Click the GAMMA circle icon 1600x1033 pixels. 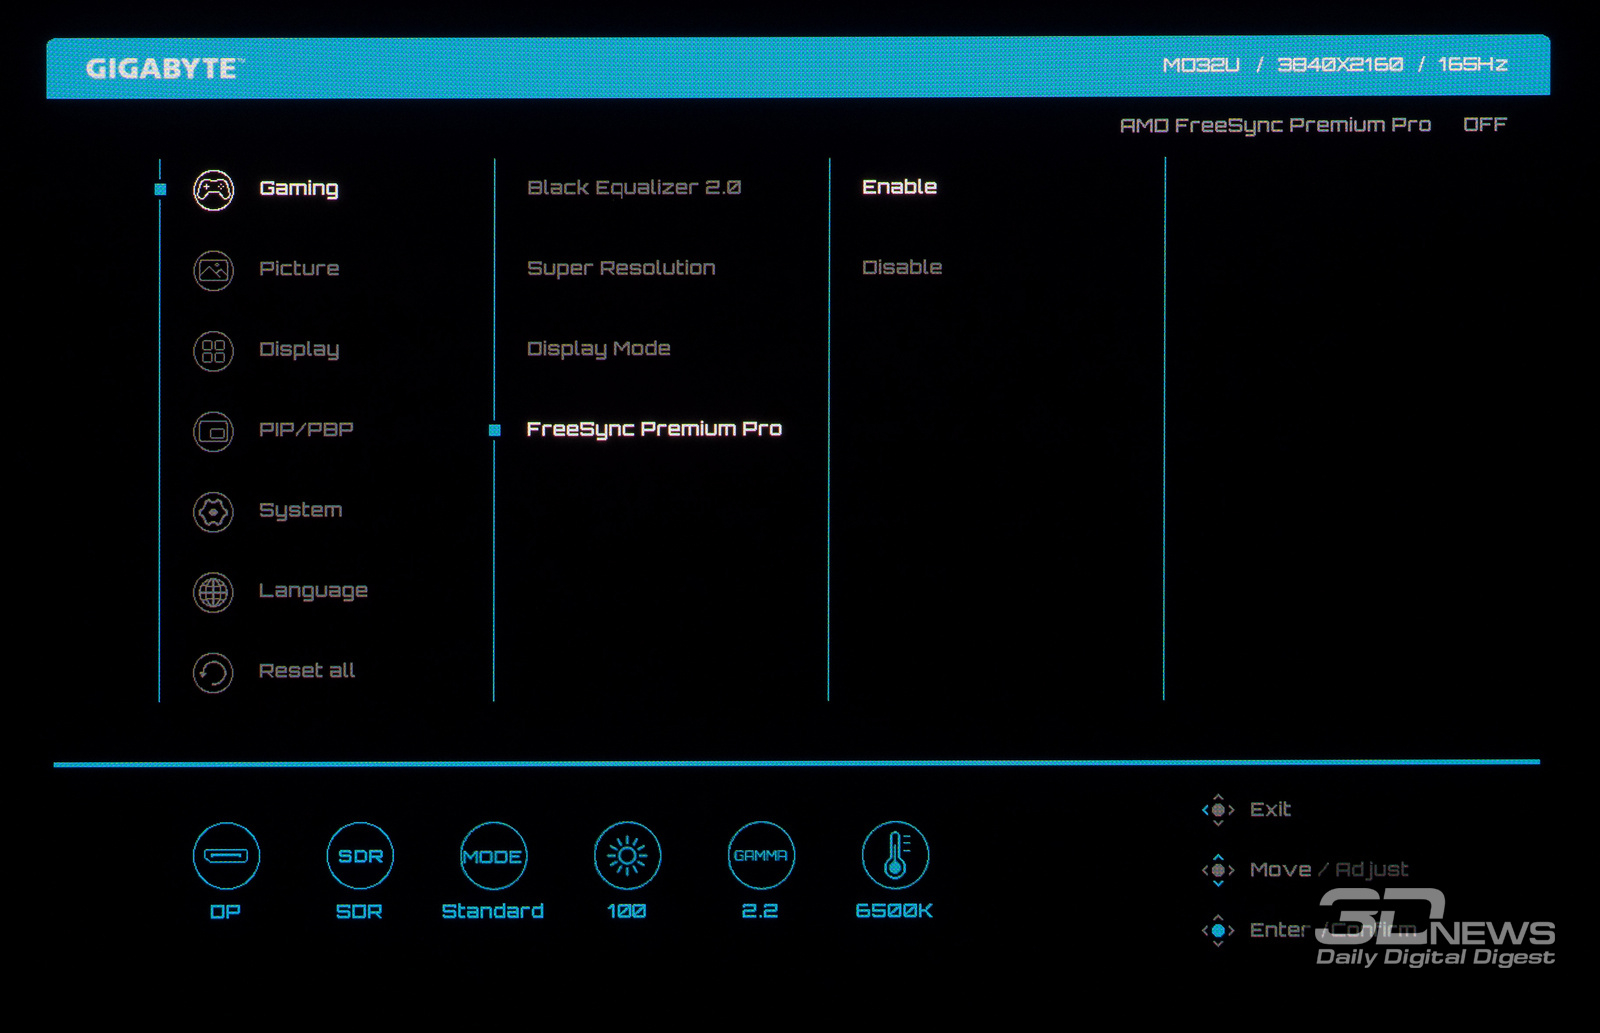[761, 856]
